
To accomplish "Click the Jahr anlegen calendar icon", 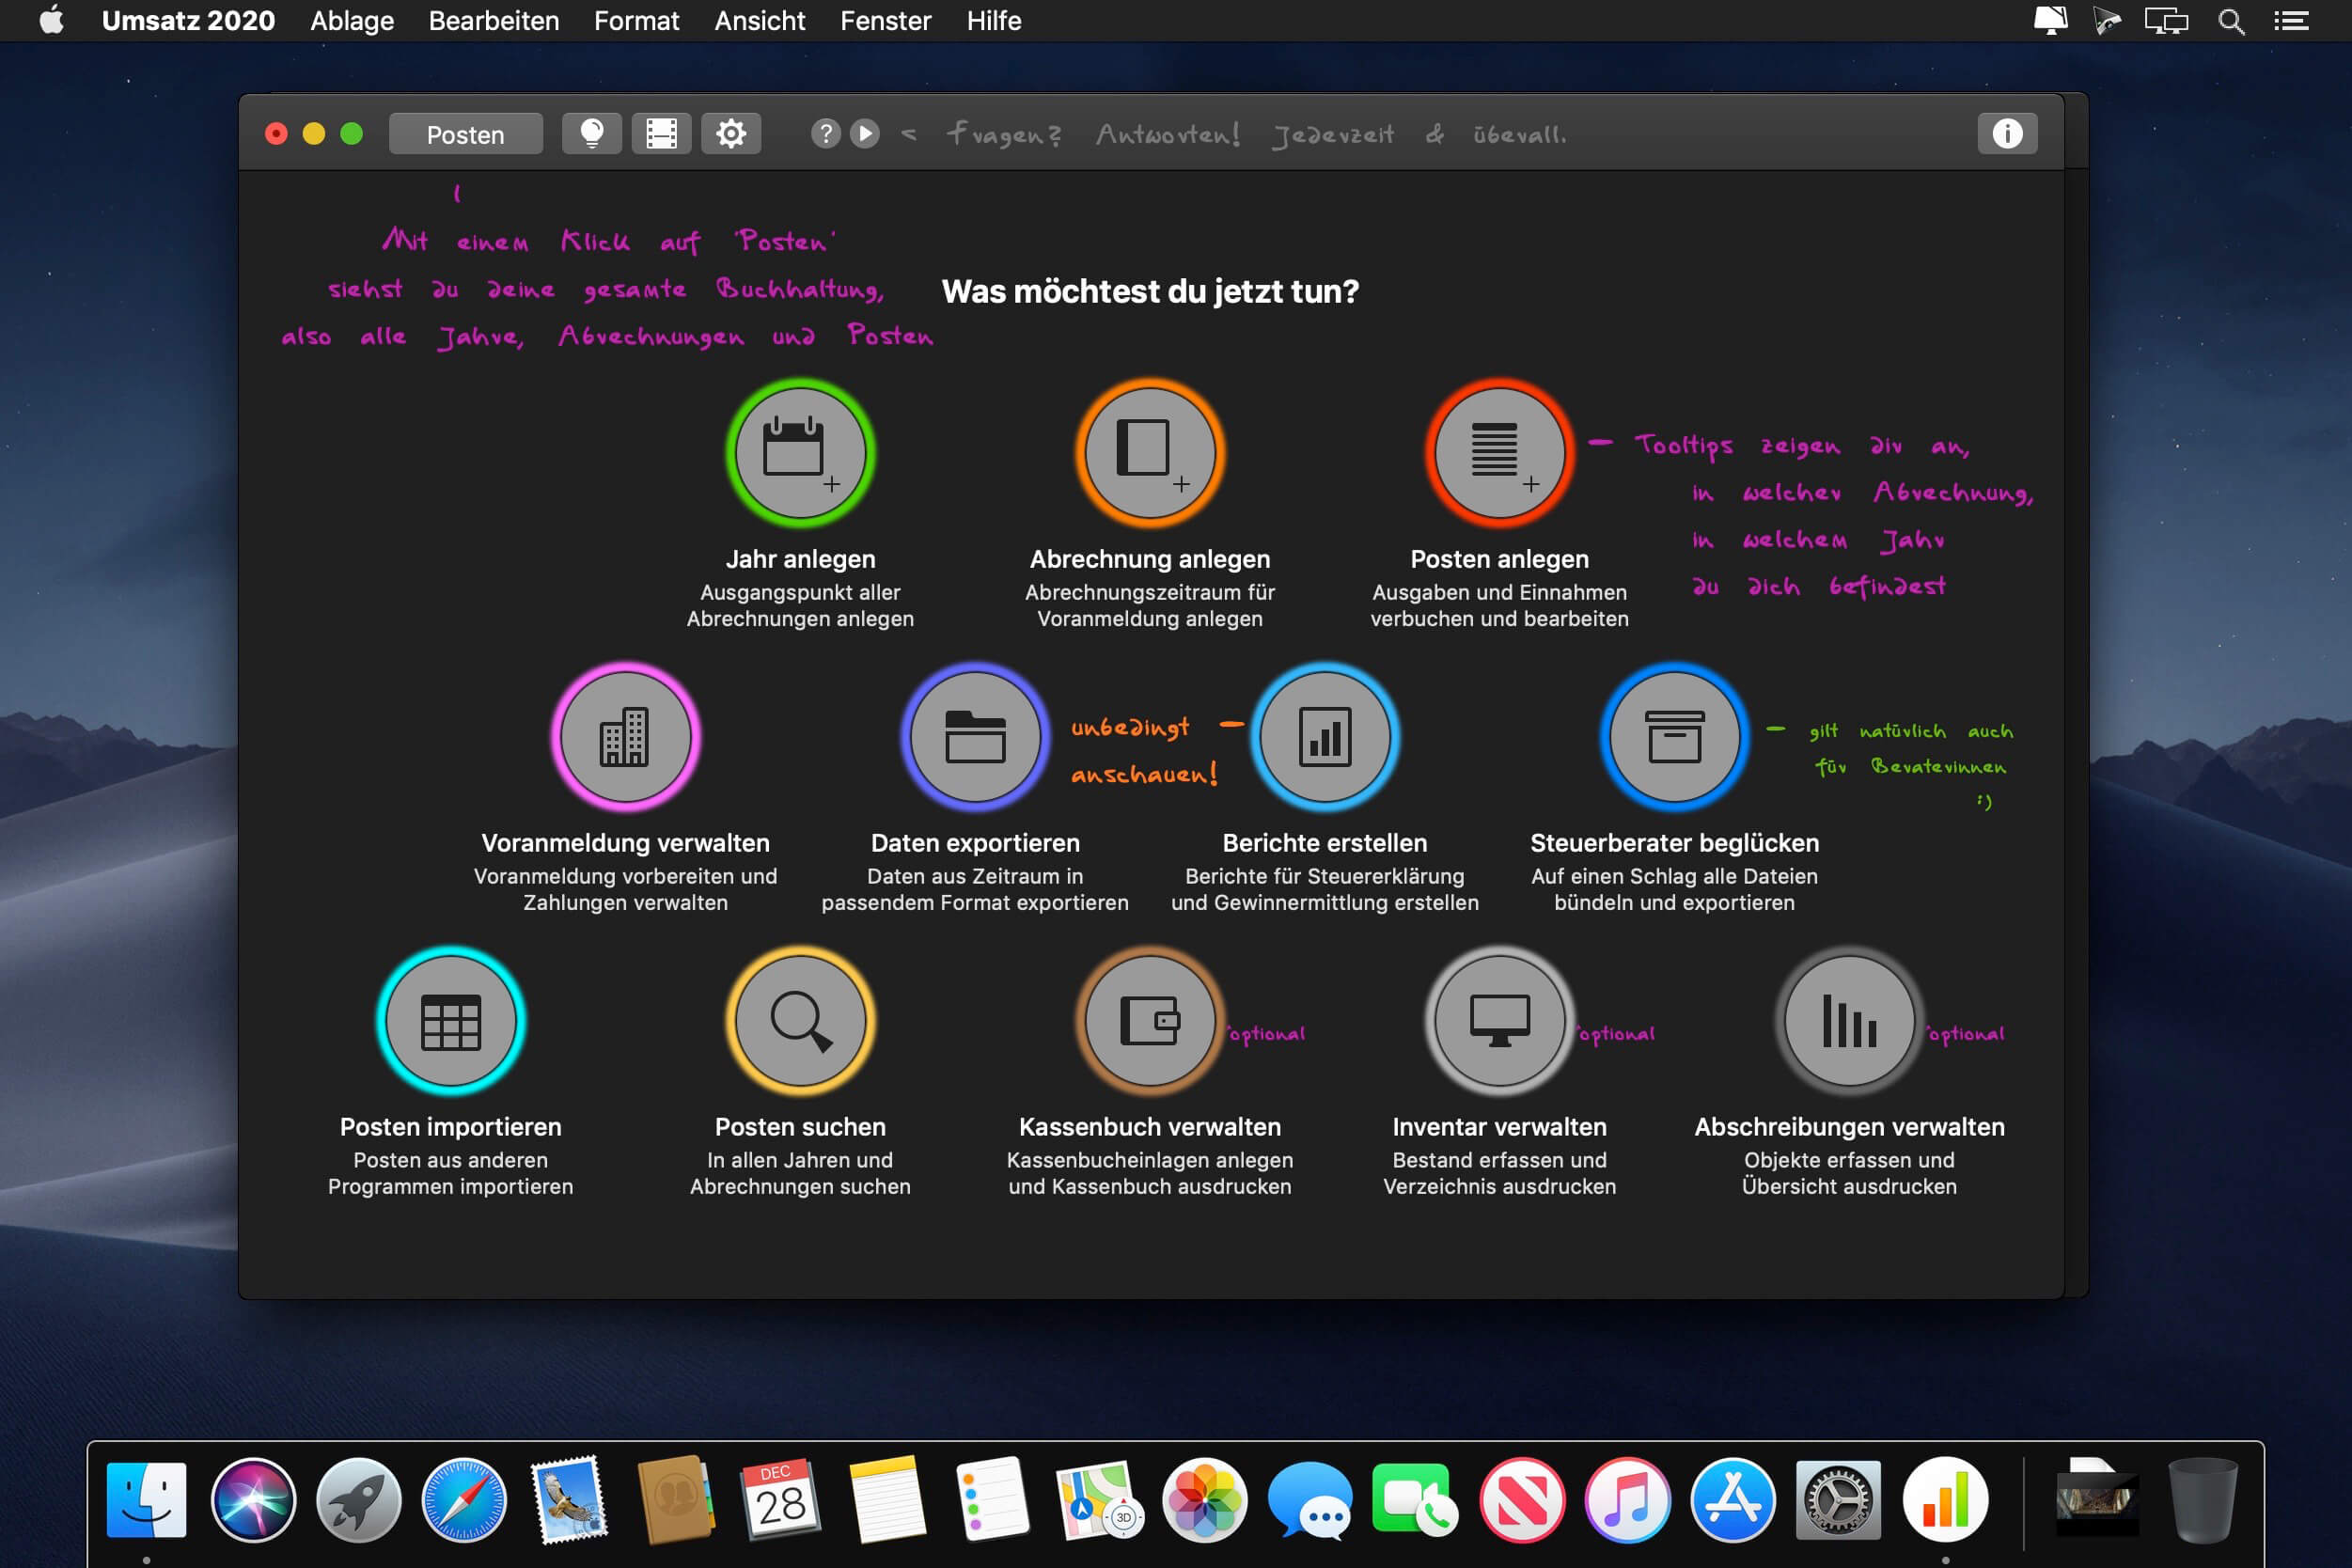I will pyautogui.click(x=800, y=453).
